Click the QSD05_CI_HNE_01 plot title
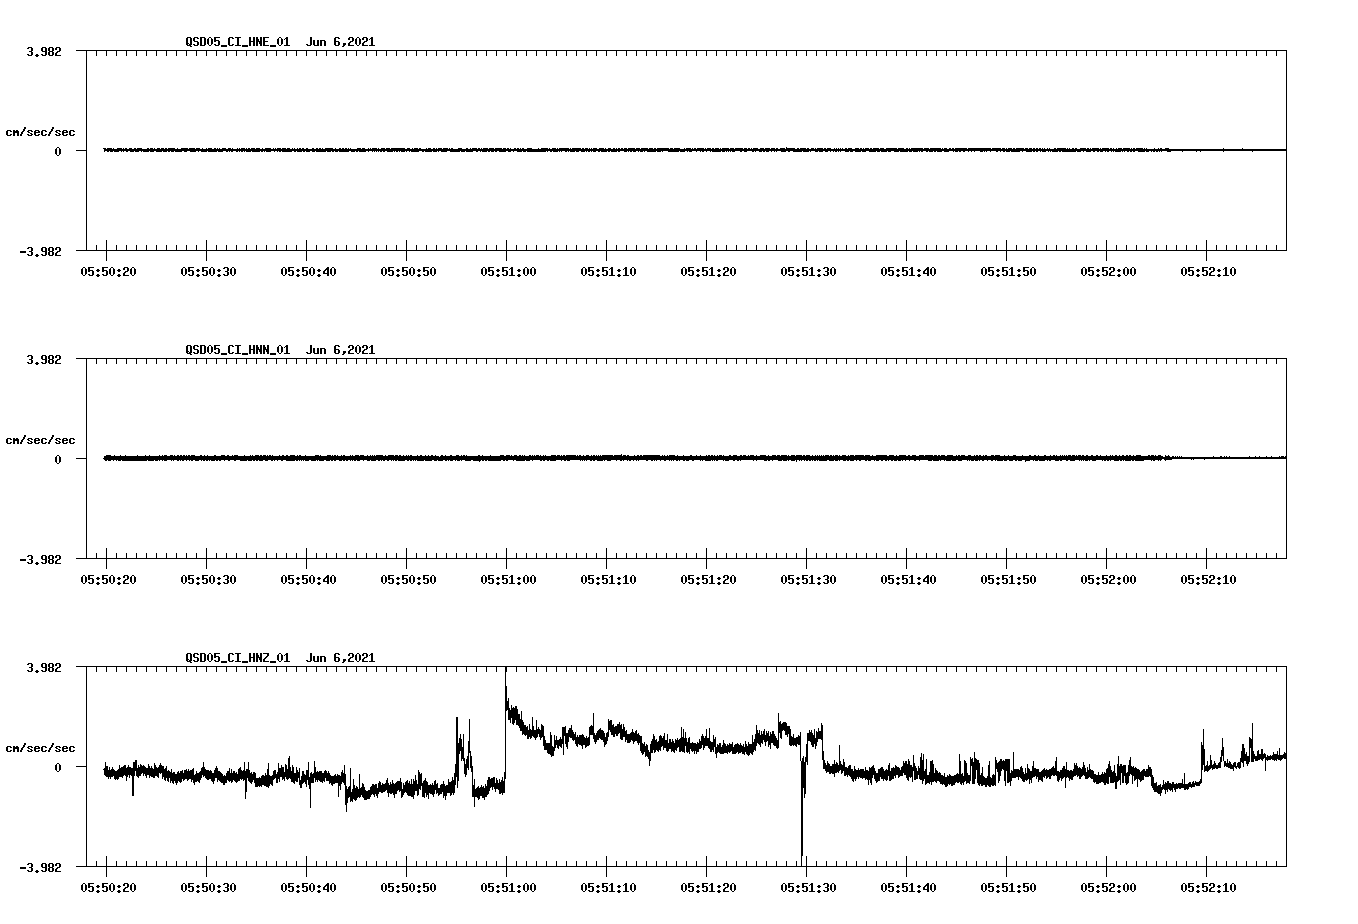This screenshot has width=1358, height=924. [280, 42]
